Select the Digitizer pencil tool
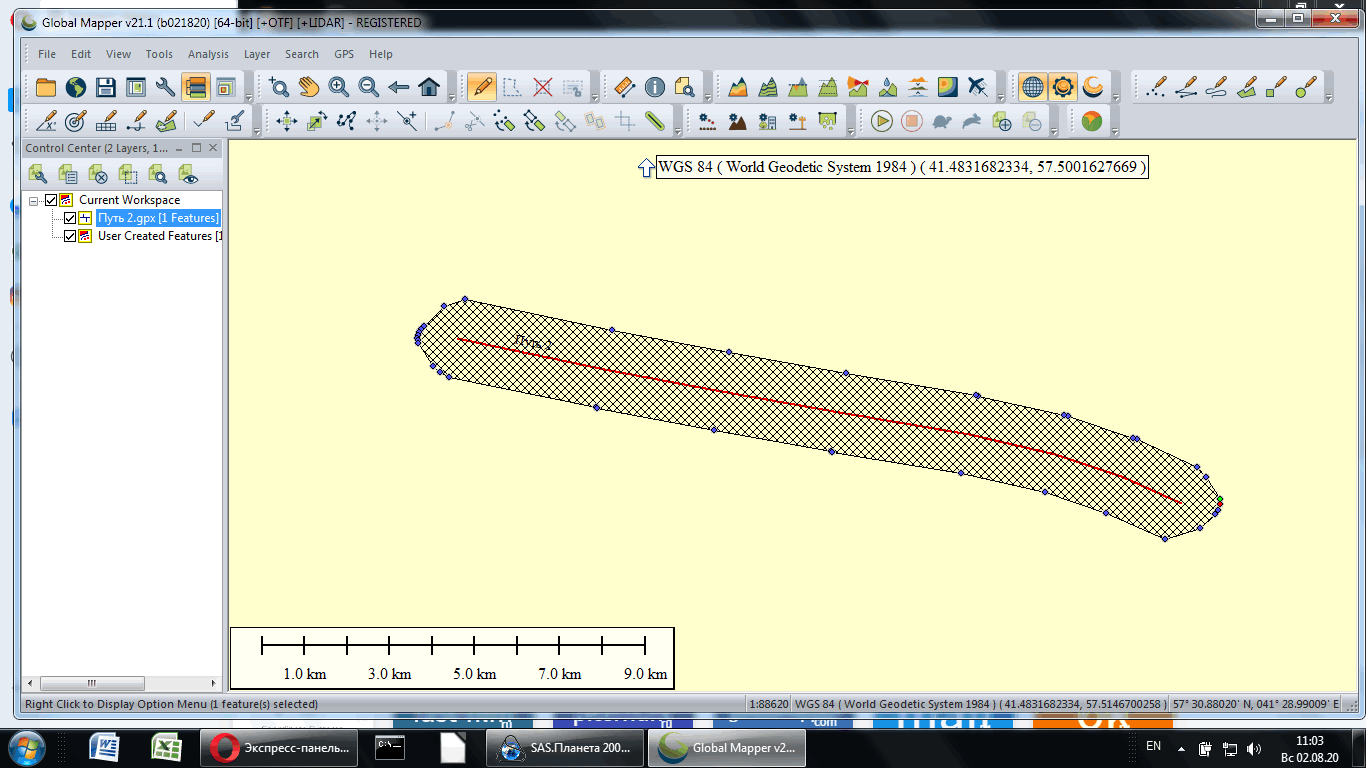The image size is (1366, 768). [x=481, y=87]
